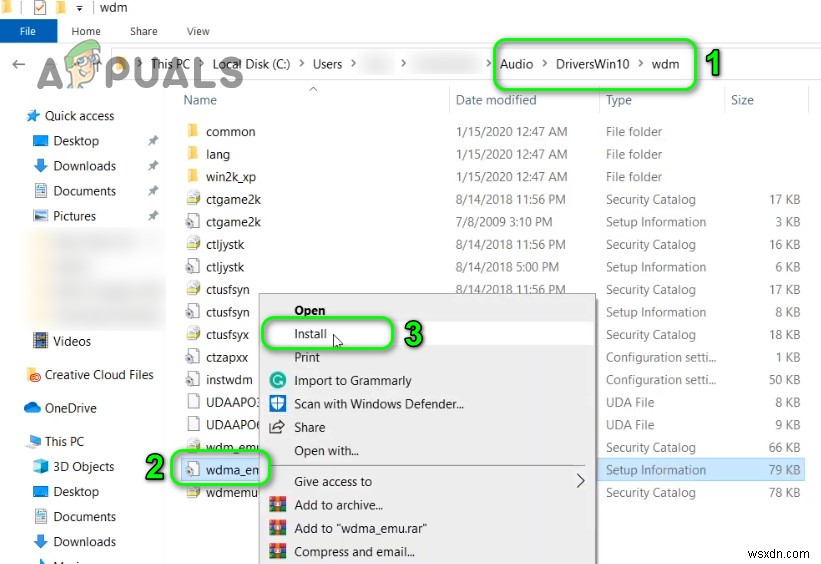Sort by the Size column header
The height and width of the screenshot is (564, 821).
point(742,100)
